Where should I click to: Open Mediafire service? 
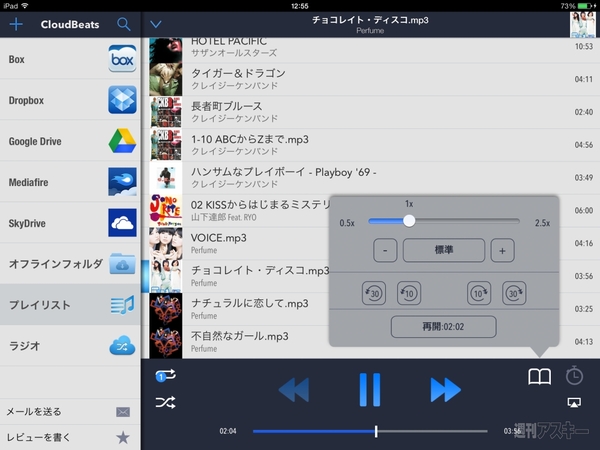coord(70,182)
